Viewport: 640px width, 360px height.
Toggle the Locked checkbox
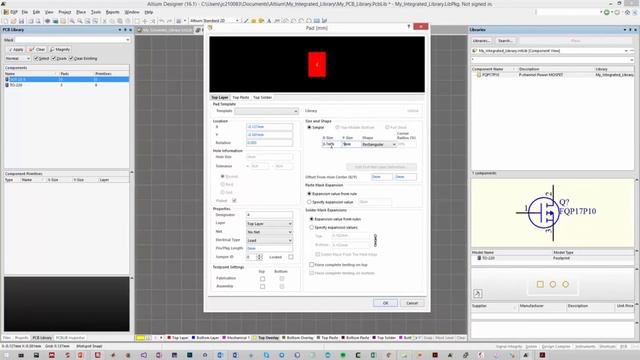click(x=291, y=257)
